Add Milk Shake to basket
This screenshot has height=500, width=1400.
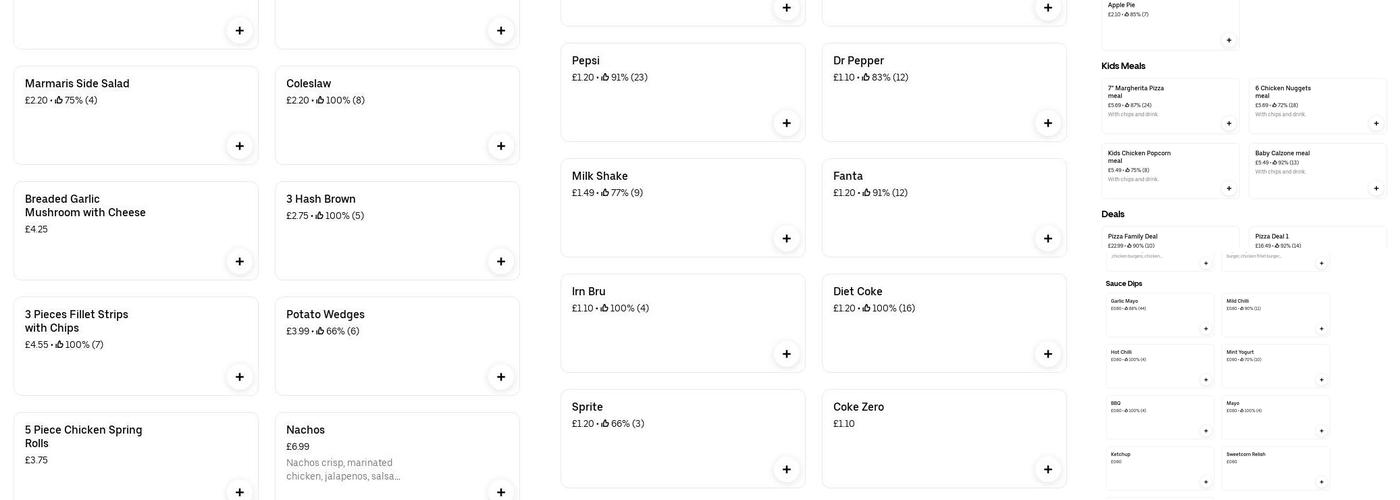[786, 238]
